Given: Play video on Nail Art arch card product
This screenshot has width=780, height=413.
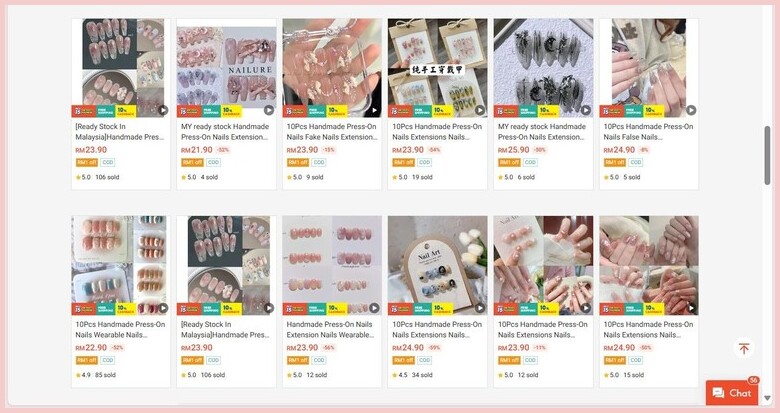Looking at the screenshot, I should click(480, 309).
